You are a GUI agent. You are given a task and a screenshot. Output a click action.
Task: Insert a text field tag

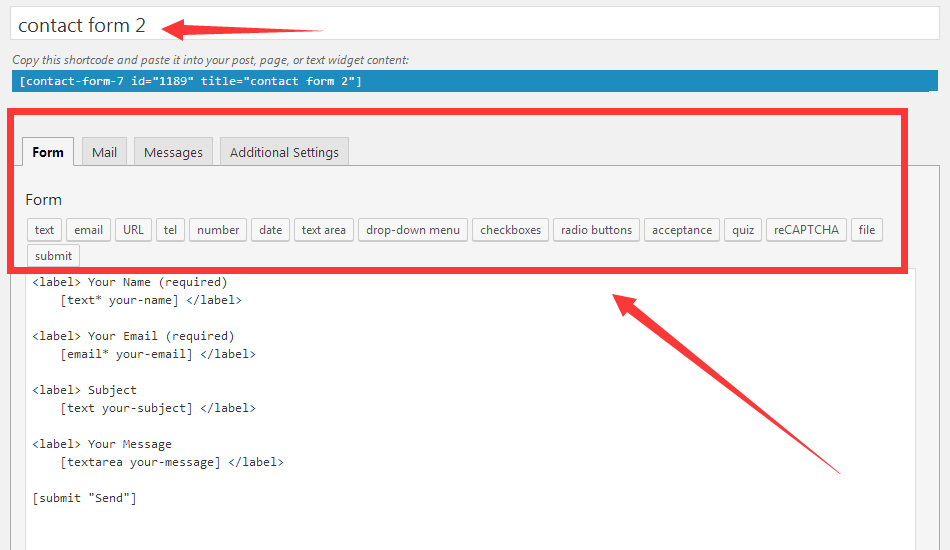click(x=44, y=230)
